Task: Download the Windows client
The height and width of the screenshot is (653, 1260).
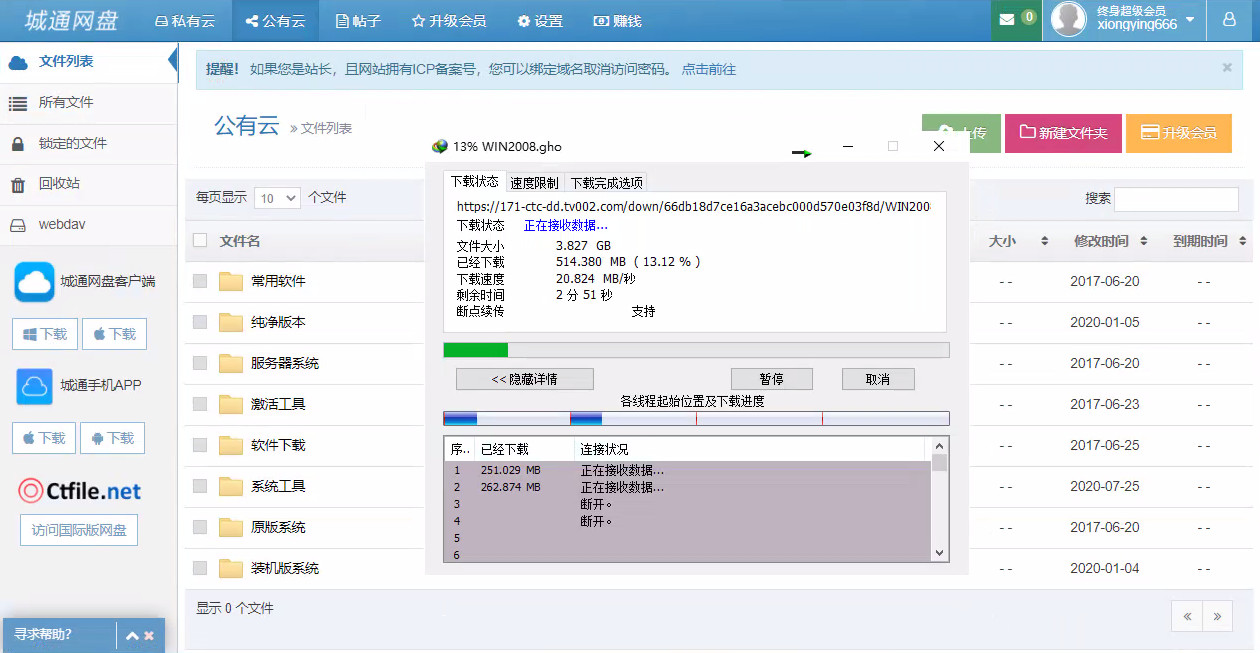Action: click(45, 334)
